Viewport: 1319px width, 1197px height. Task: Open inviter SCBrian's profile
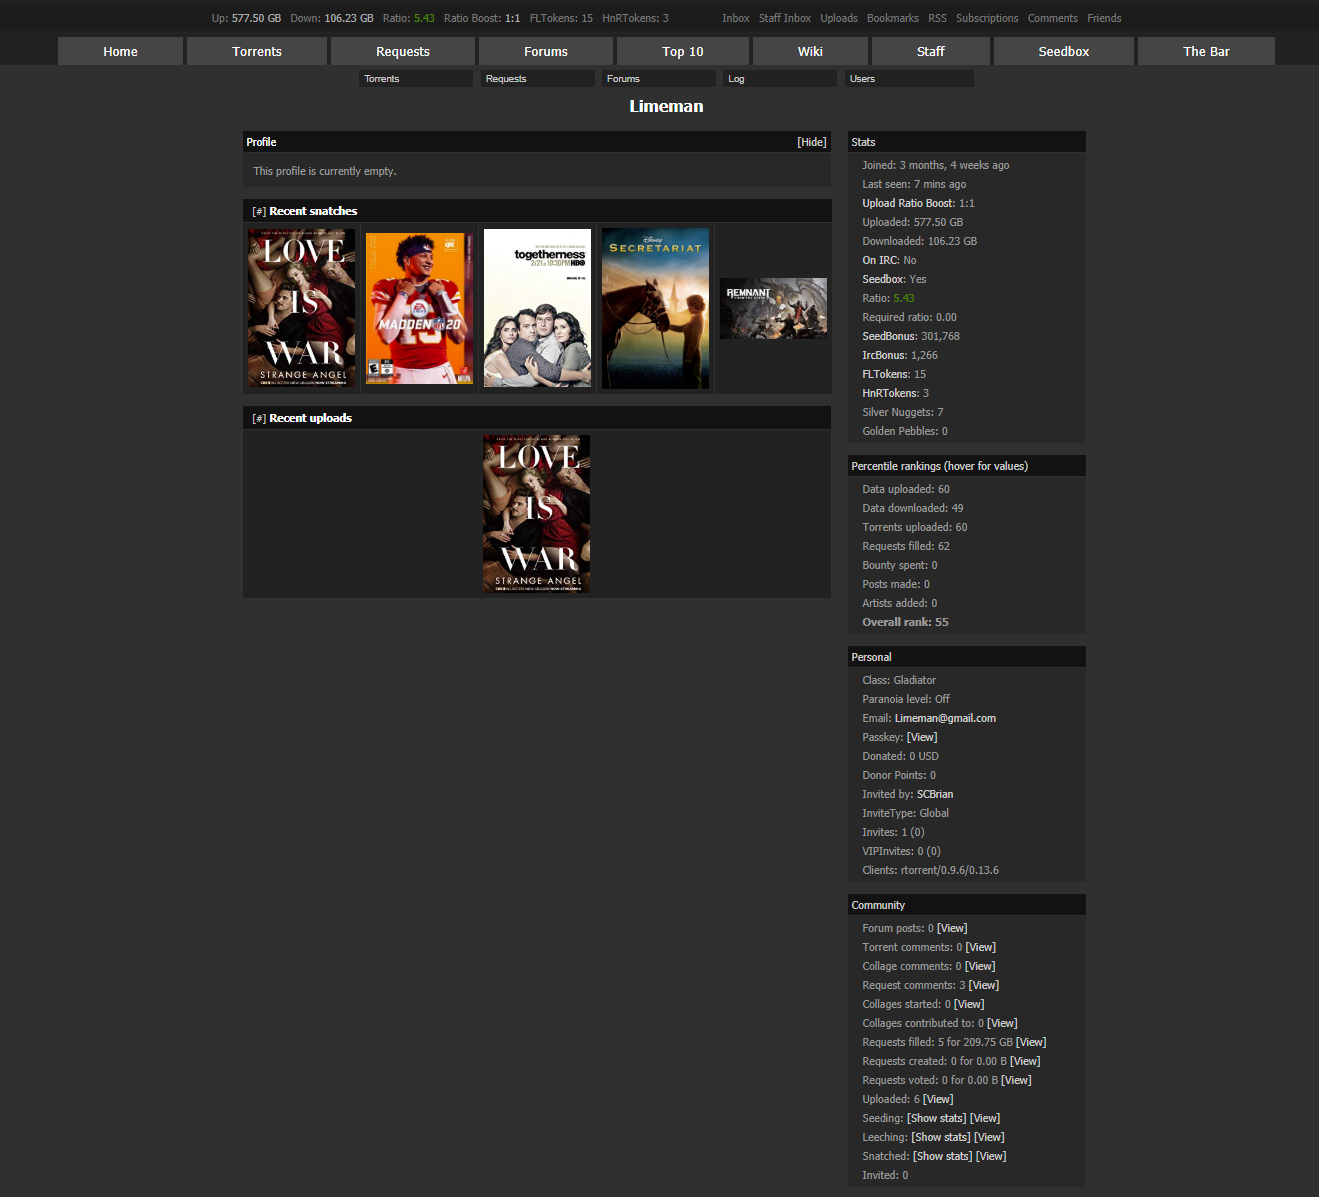935,794
